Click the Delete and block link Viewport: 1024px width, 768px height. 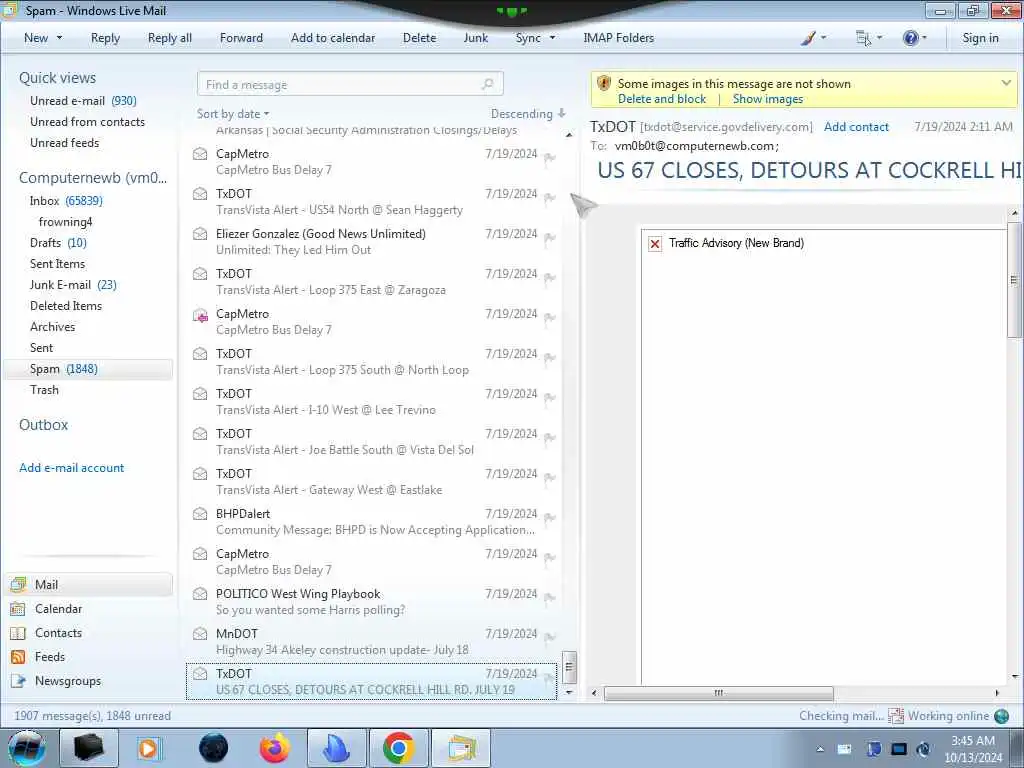coord(662,99)
